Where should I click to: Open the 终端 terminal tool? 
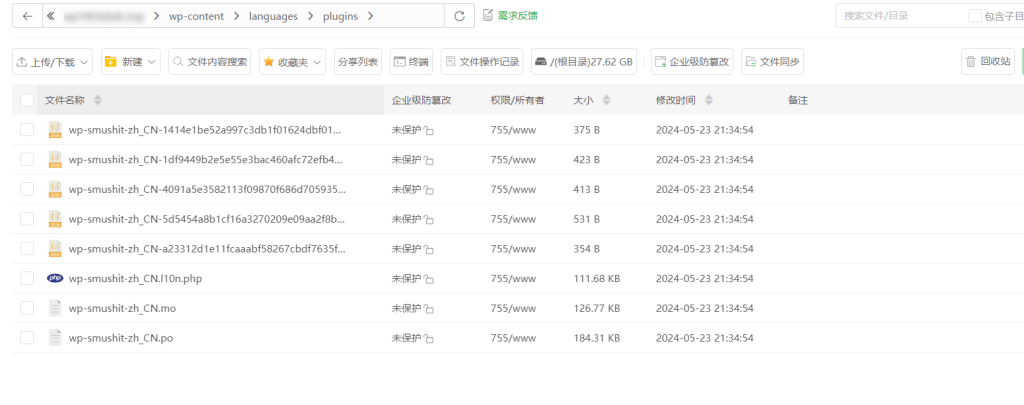pos(411,62)
